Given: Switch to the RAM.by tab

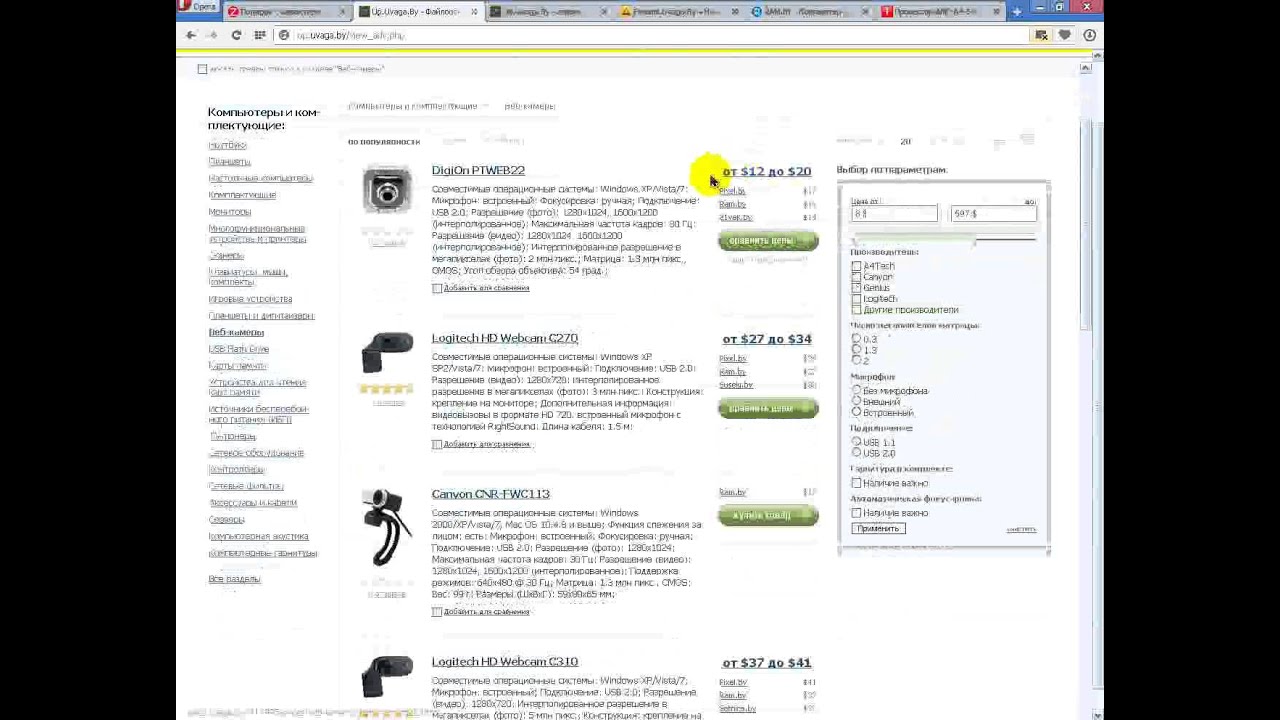Looking at the screenshot, I should (812, 12).
